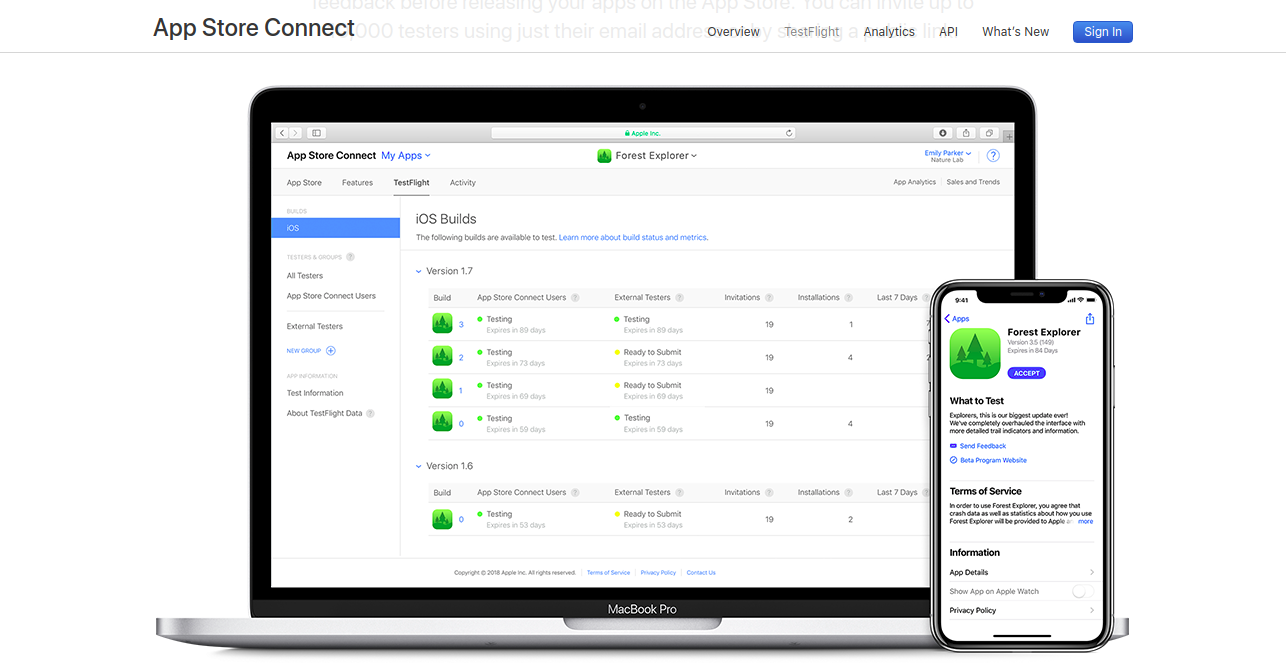Open Safari downloads icon
The width and height of the screenshot is (1286, 672).
[x=943, y=132]
